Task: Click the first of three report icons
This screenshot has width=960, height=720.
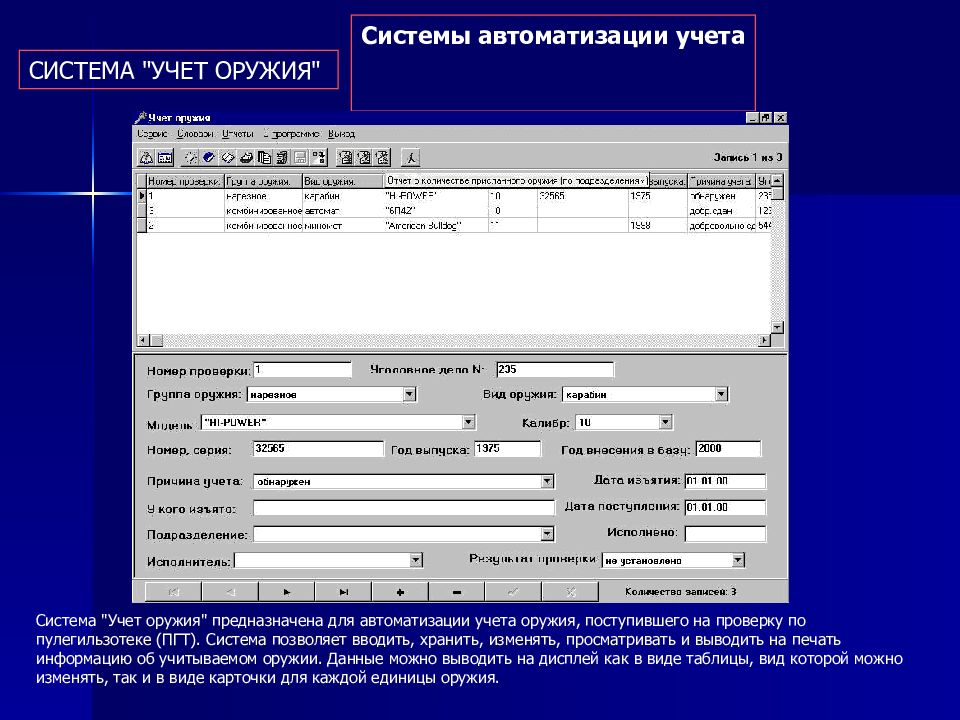Action: [x=346, y=158]
